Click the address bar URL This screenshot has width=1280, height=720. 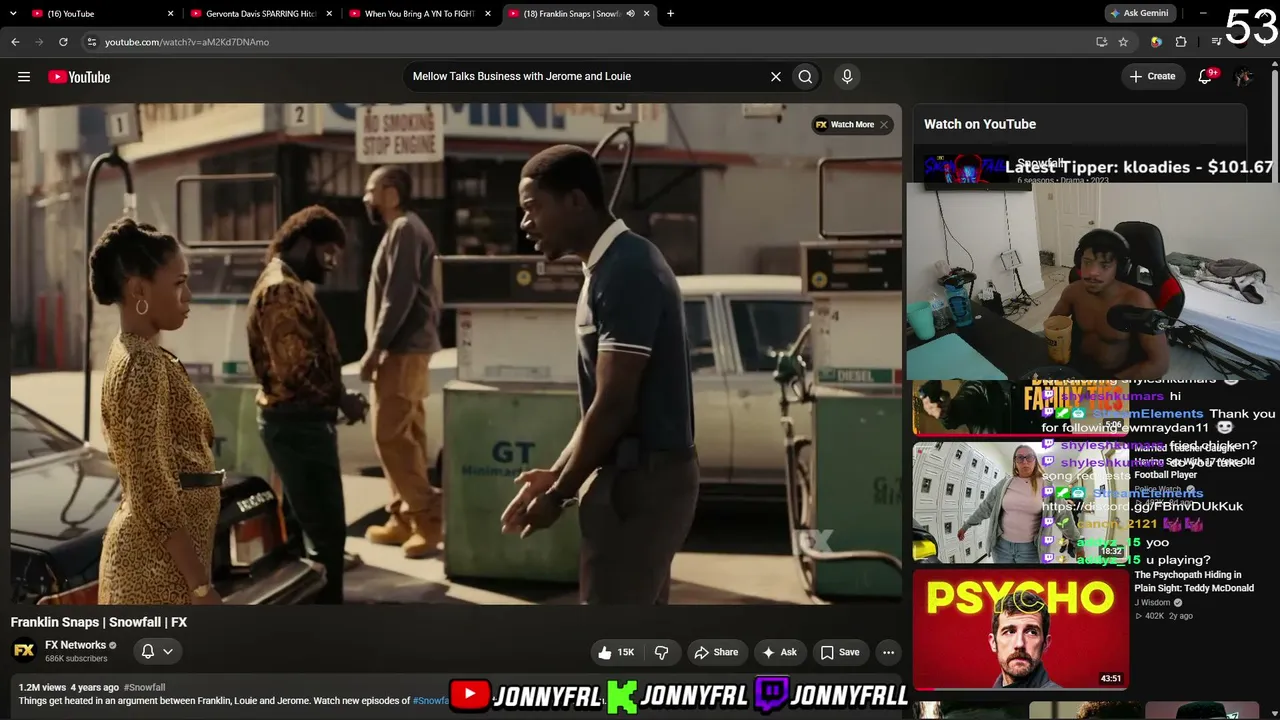pyautogui.click(x=187, y=42)
